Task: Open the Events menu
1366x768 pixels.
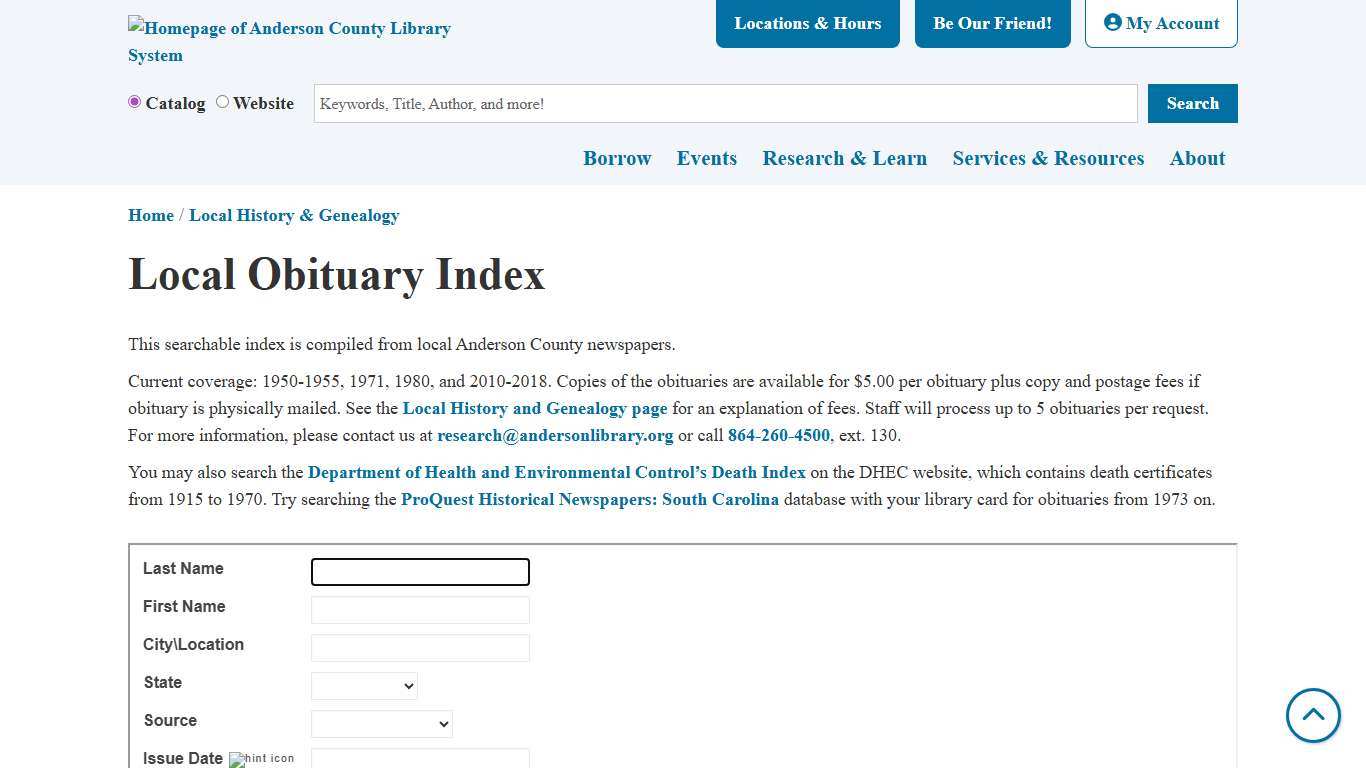Action: 707,158
